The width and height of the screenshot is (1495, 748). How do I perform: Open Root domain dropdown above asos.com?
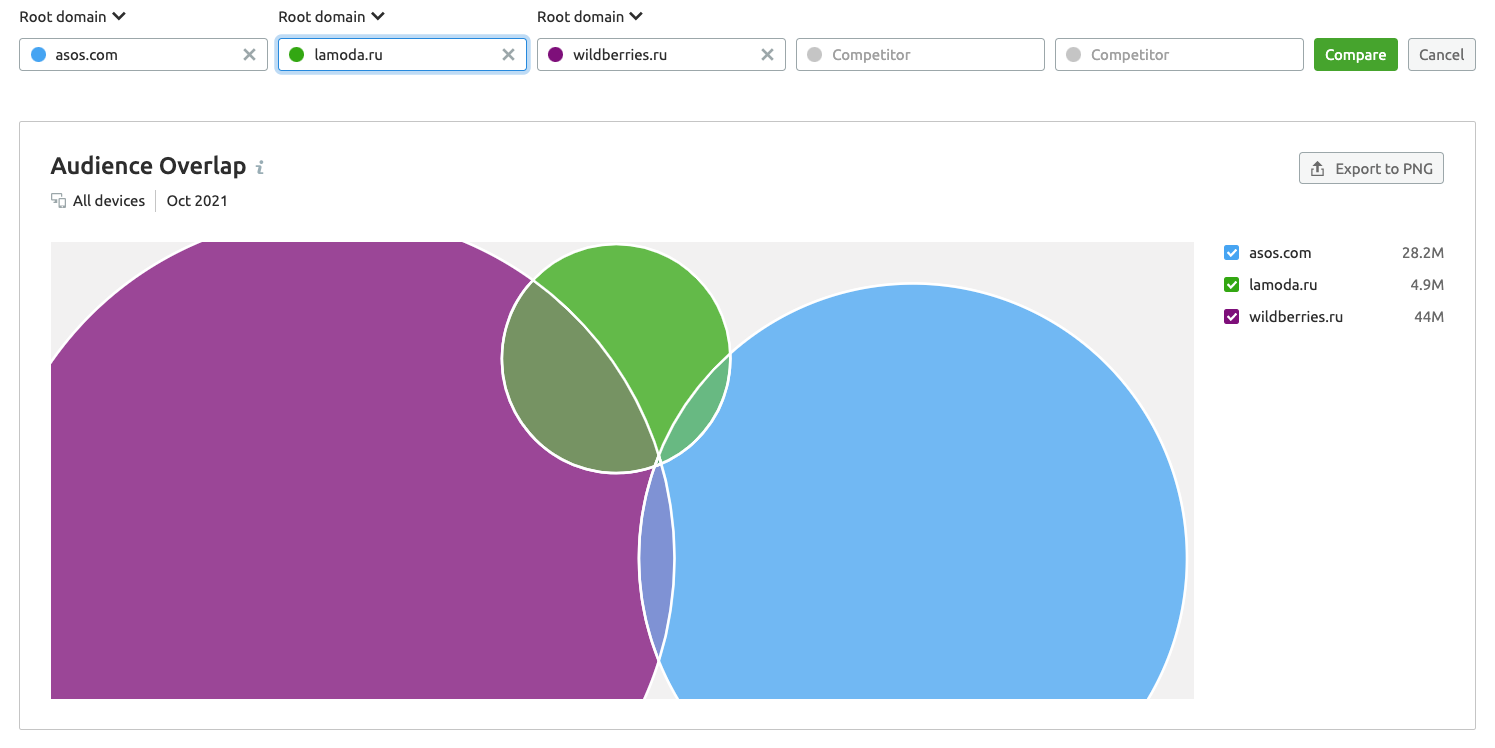(72, 17)
